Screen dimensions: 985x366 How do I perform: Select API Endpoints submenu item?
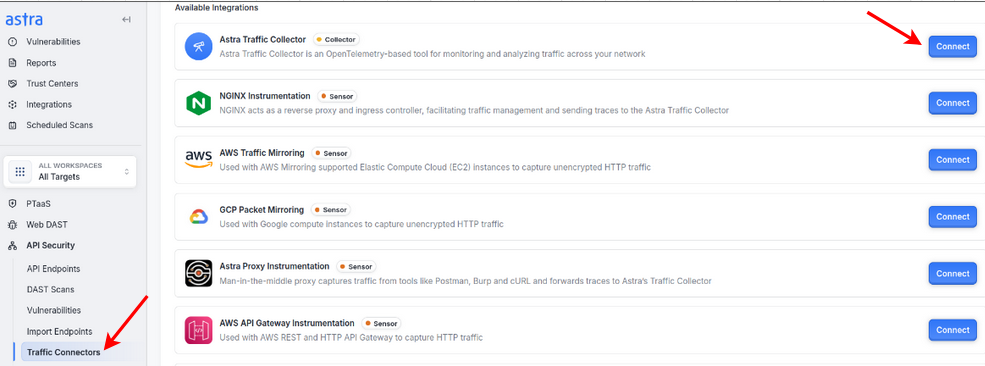click(x=53, y=269)
